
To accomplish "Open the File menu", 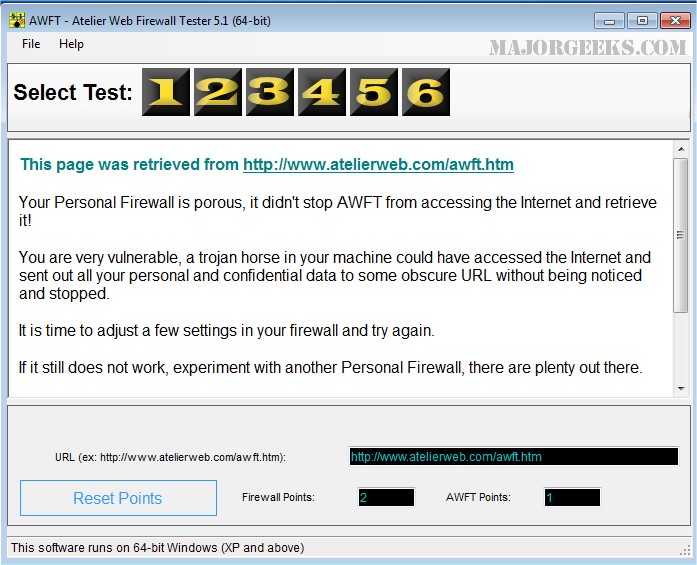I will coord(31,44).
